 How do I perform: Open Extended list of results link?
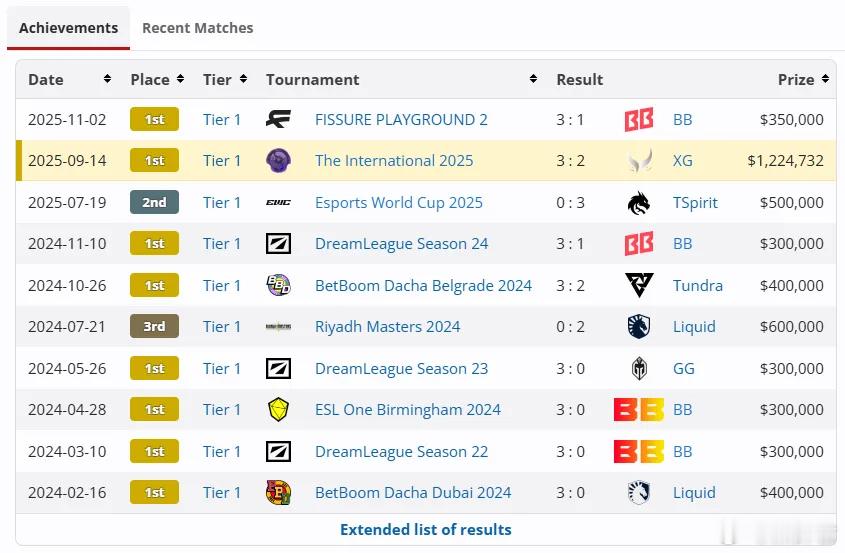point(426,529)
